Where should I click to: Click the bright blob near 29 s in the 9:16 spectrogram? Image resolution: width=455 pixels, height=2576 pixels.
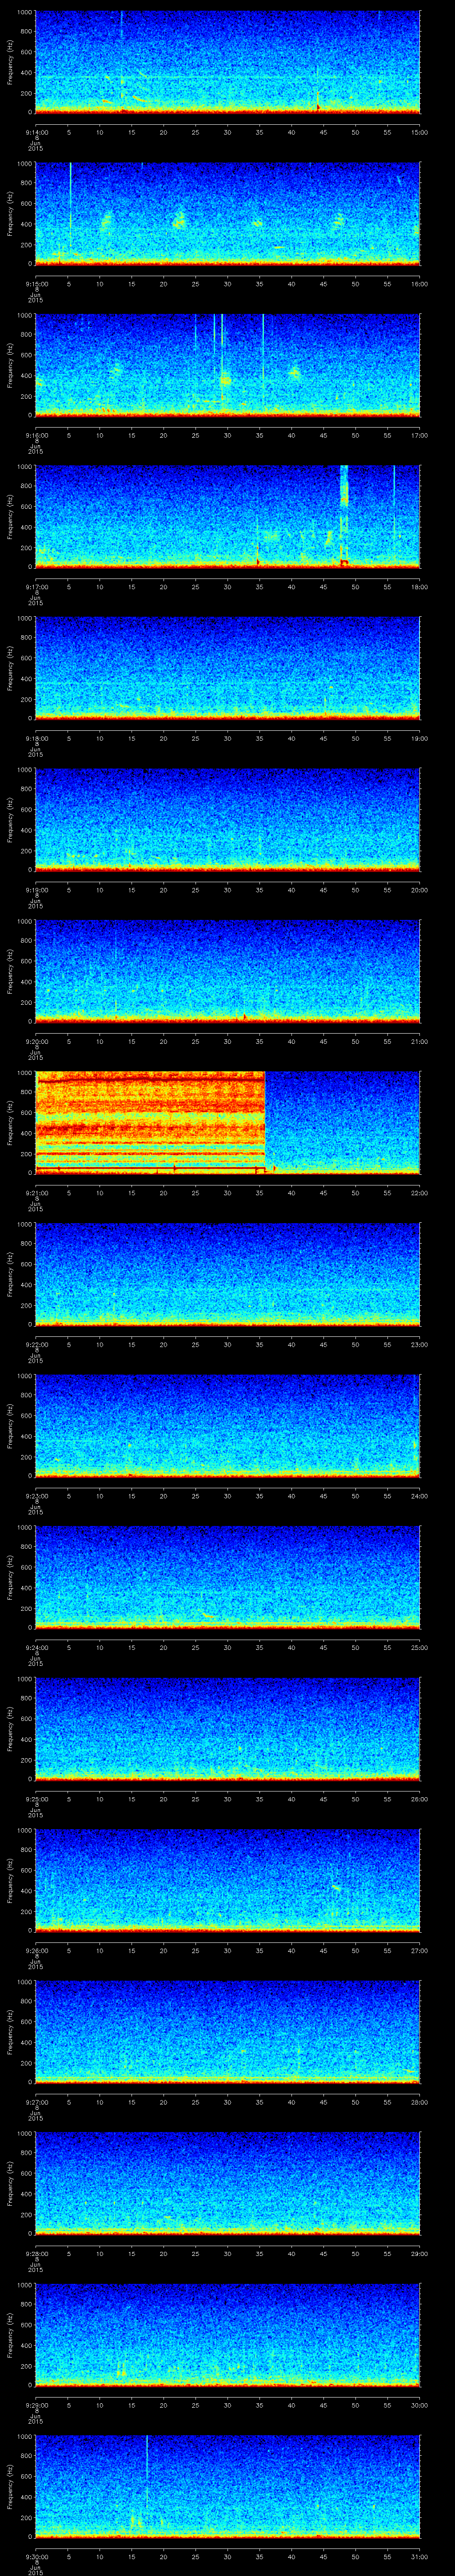click(x=225, y=379)
